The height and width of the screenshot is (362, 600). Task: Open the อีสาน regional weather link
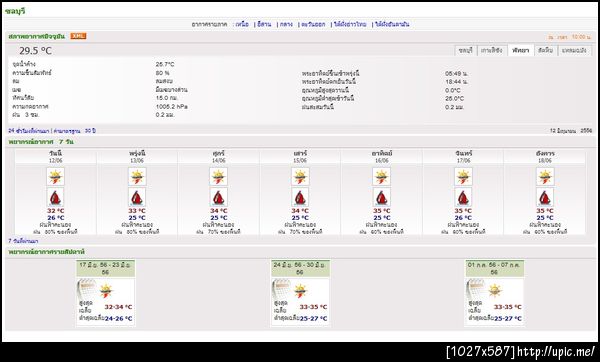(x=264, y=24)
